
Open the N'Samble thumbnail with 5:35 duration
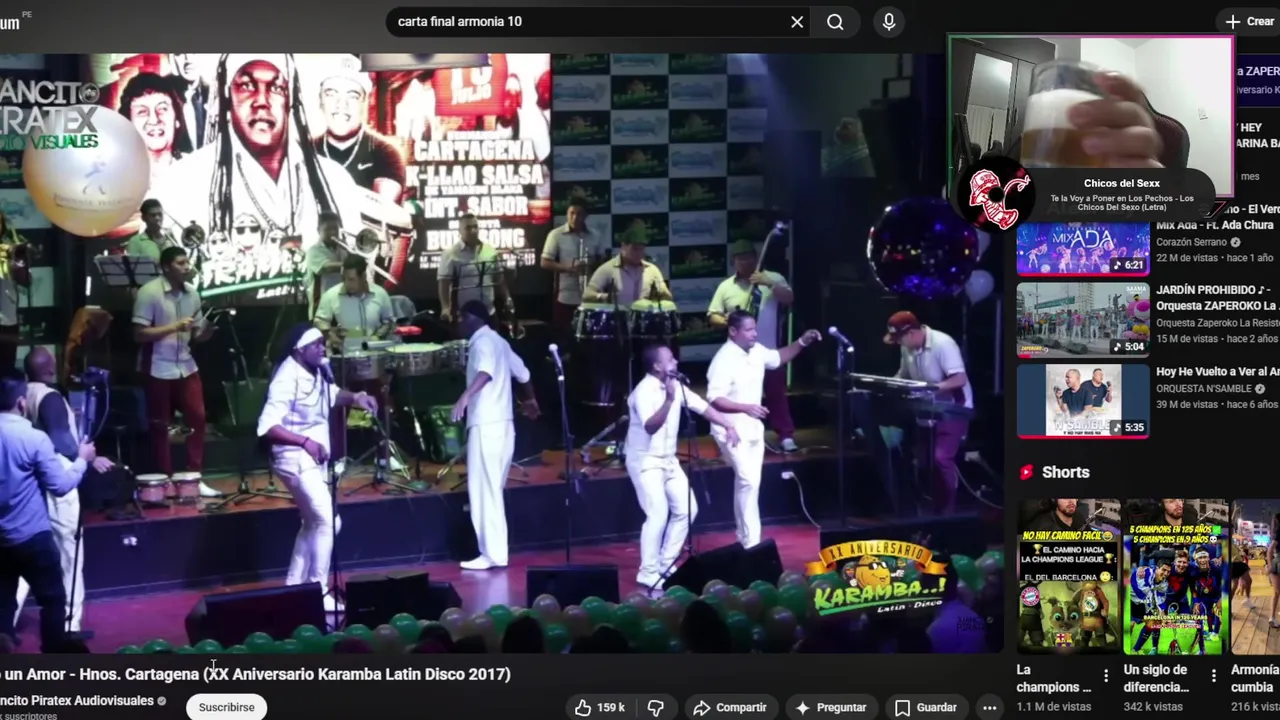[1083, 401]
